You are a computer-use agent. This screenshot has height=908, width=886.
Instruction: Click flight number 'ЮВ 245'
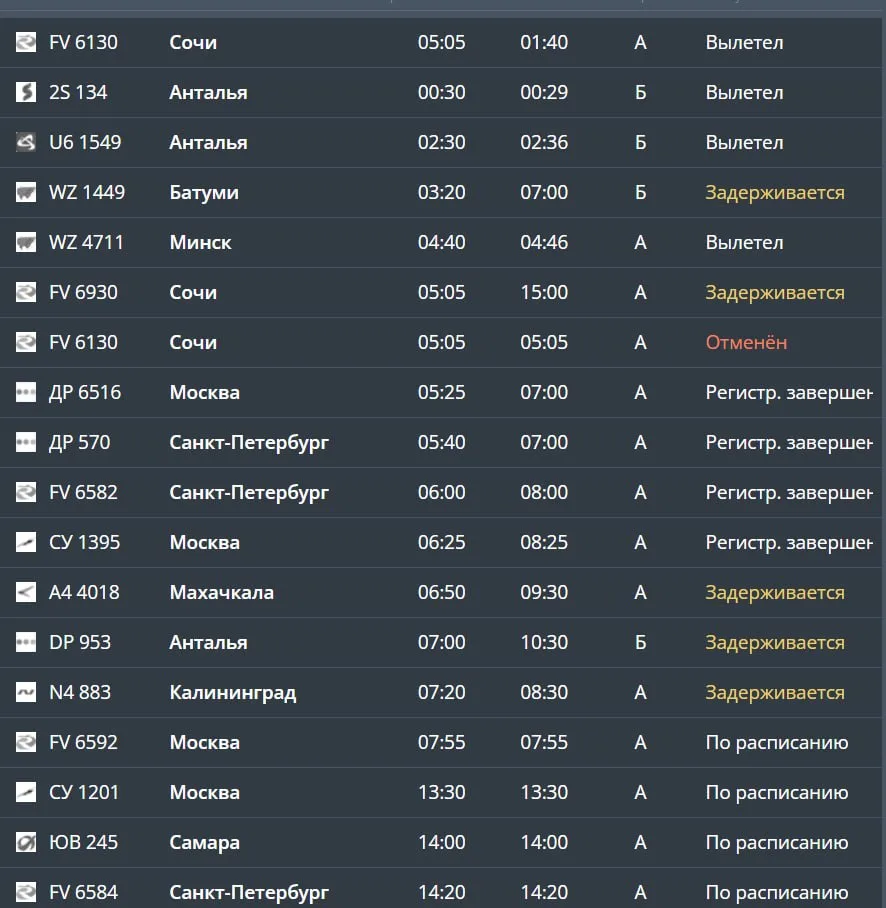[x=83, y=842]
